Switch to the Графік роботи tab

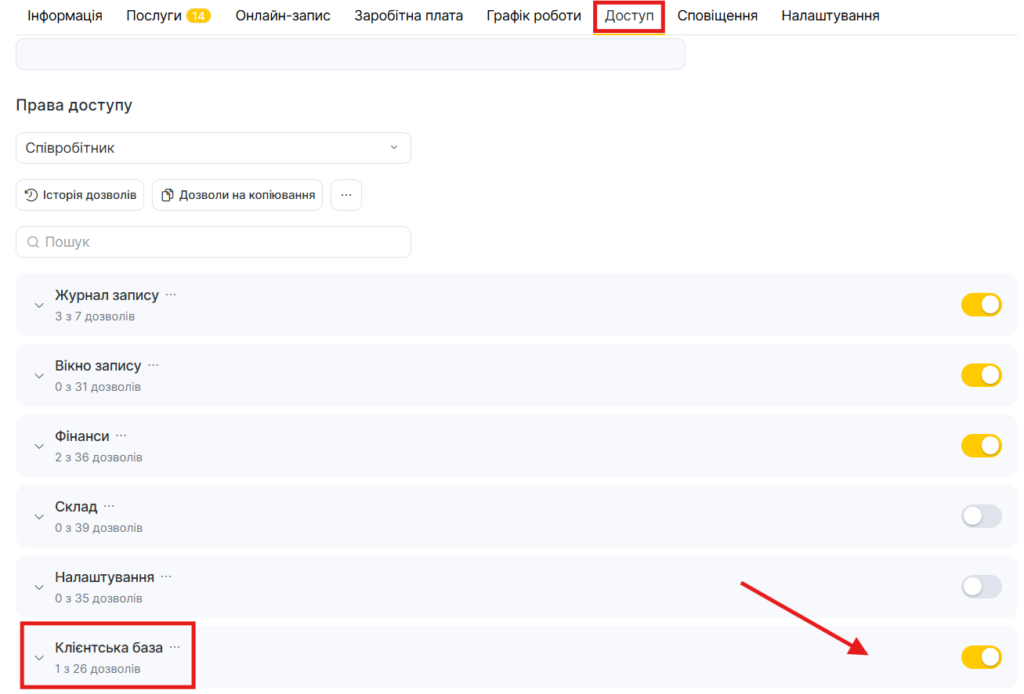533,16
